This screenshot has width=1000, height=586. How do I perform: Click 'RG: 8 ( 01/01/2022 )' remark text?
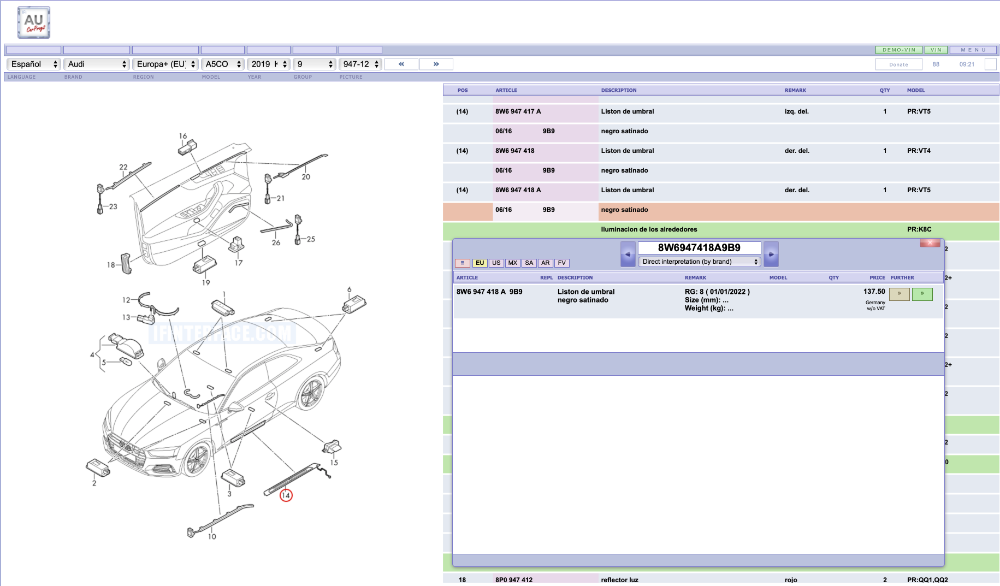[x=717, y=291]
